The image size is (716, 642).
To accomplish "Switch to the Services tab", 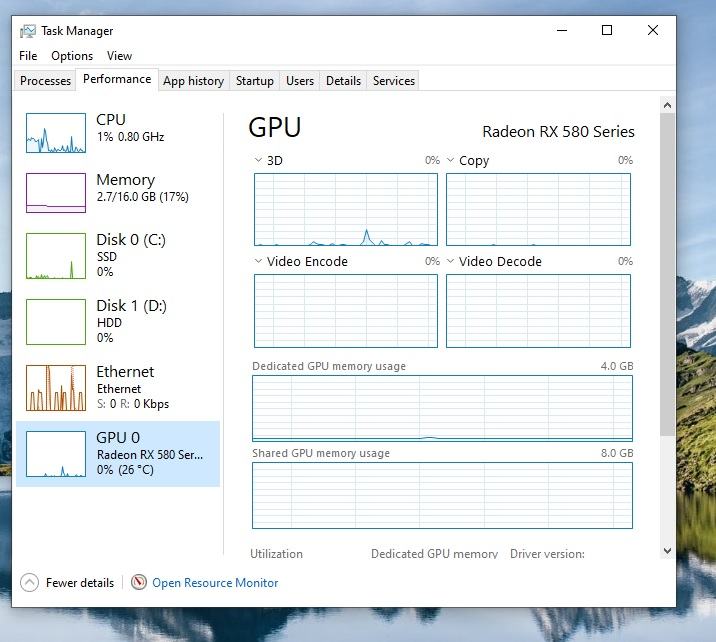I will 394,81.
